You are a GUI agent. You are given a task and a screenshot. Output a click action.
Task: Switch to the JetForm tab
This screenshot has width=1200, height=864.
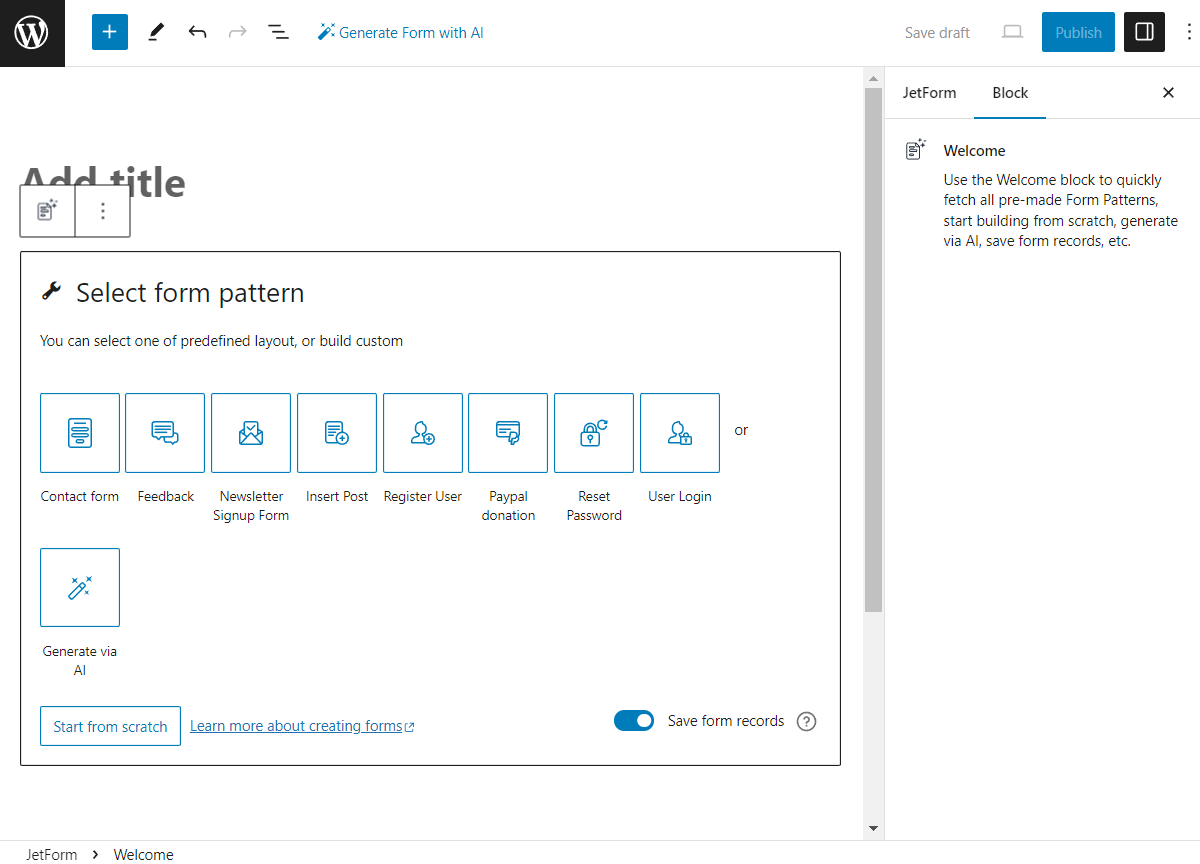tap(929, 93)
